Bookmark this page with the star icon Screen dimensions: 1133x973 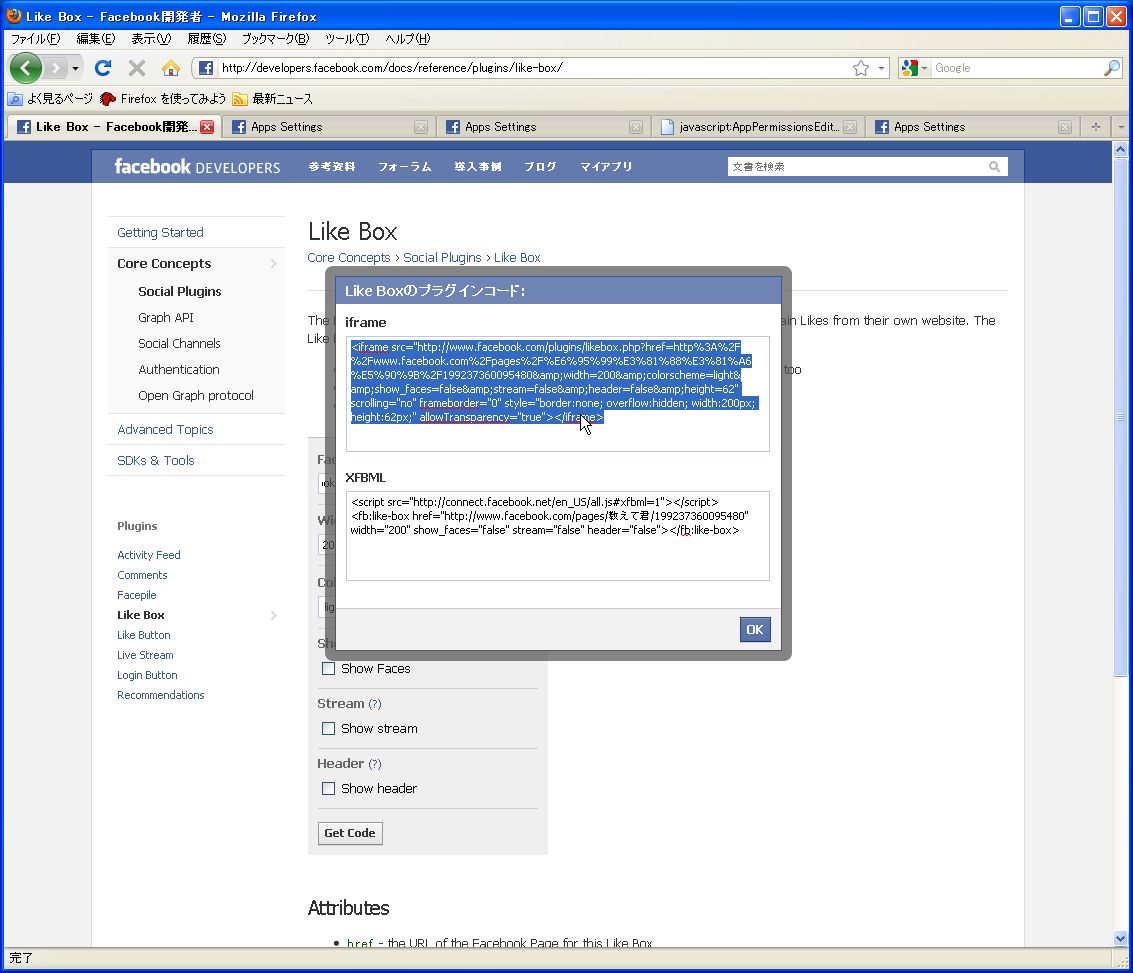(x=861, y=68)
